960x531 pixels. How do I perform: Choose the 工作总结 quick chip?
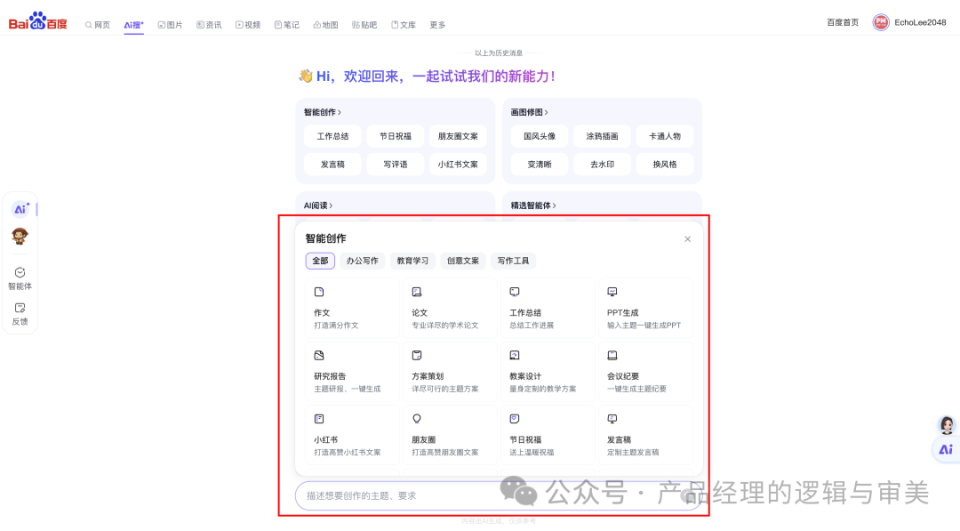point(332,136)
